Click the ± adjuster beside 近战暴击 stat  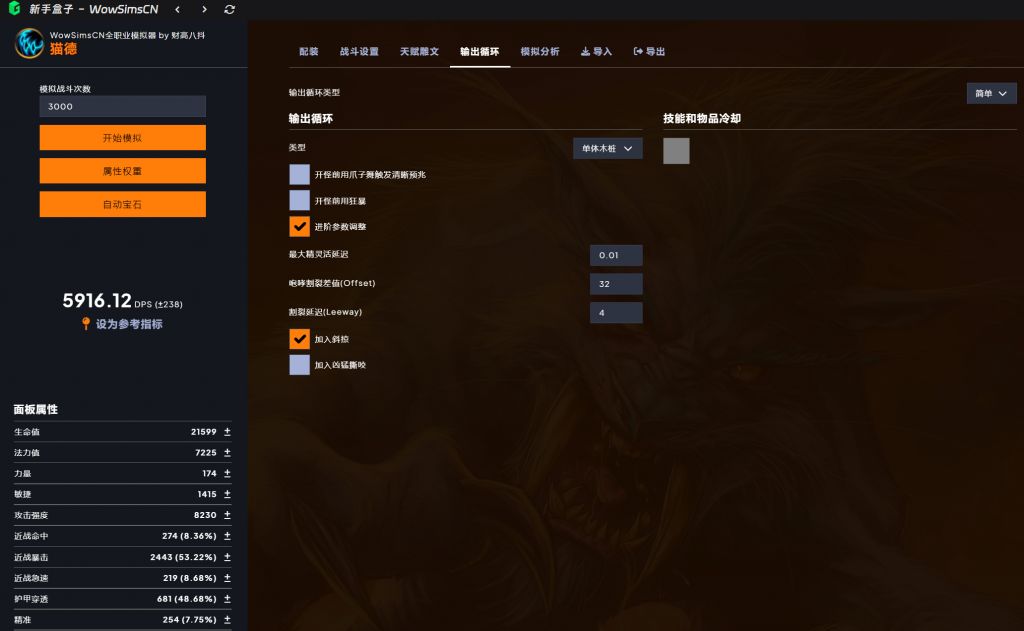226,557
